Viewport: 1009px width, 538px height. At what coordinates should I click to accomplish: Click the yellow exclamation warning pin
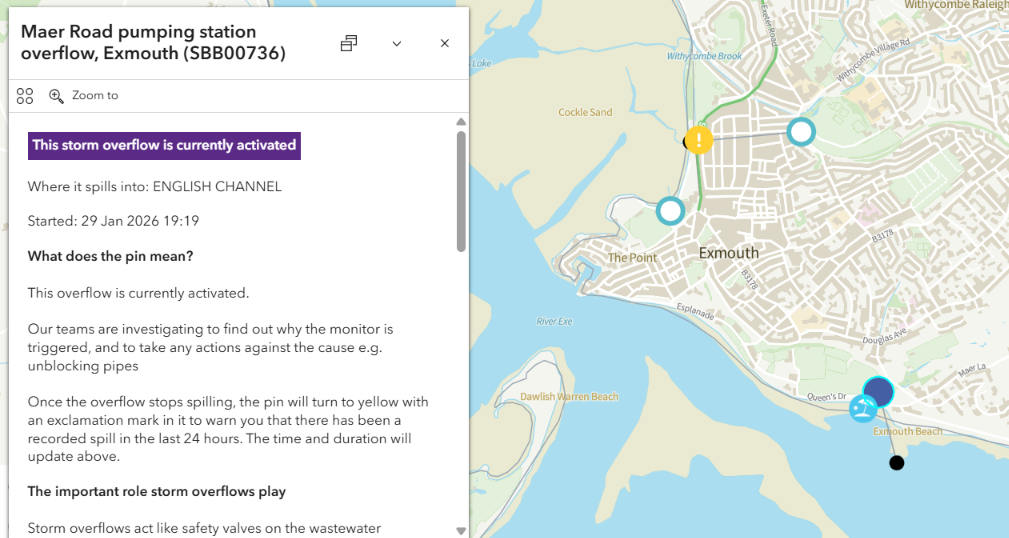[700, 140]
